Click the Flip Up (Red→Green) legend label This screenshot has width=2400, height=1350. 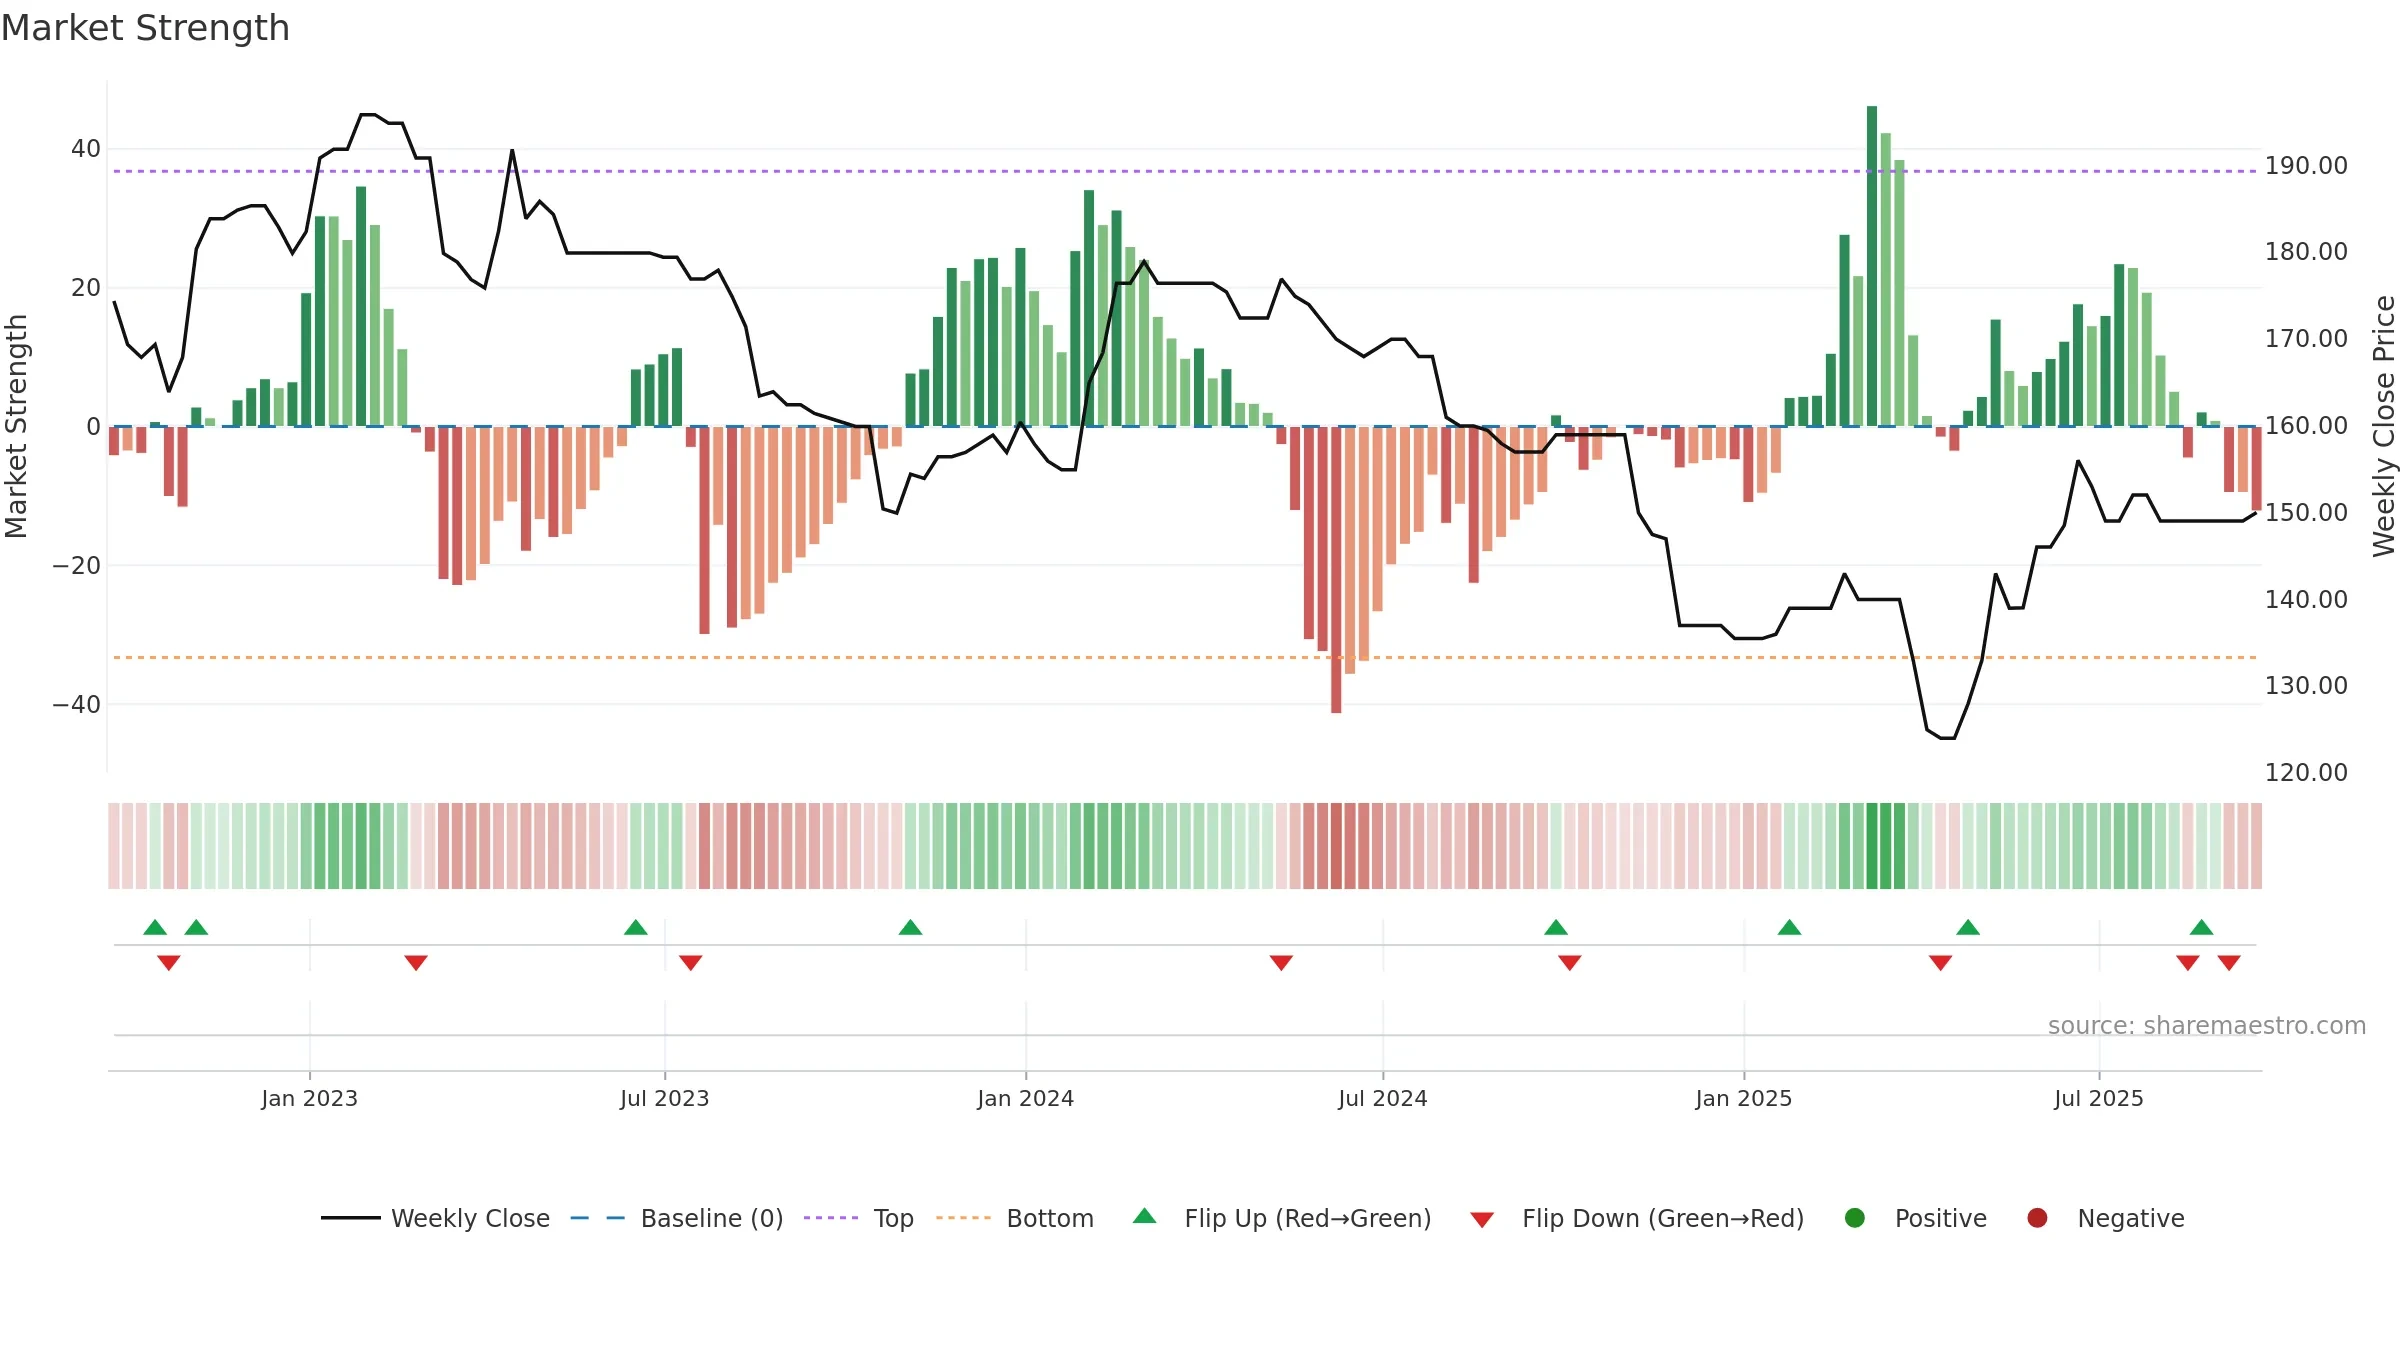pyautogui.click(x=1308, y=1218)
